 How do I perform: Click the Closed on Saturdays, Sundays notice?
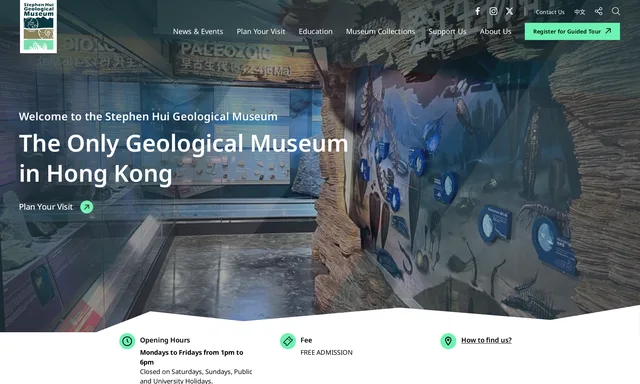coord(196,376)
